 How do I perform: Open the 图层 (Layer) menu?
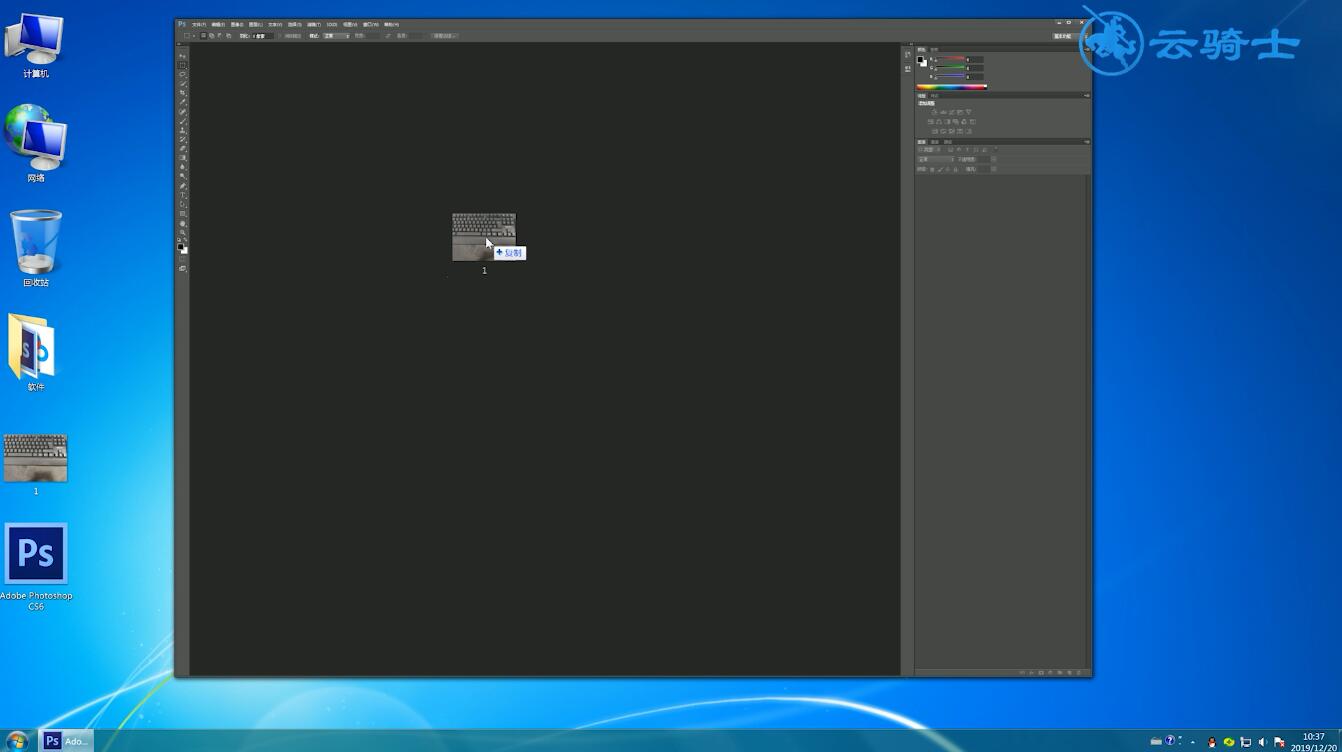coord(256,25)
